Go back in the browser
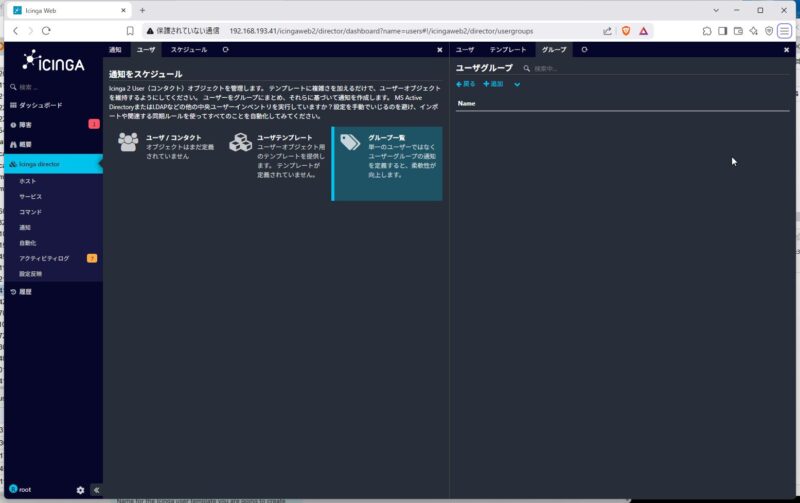 (16, 31)
